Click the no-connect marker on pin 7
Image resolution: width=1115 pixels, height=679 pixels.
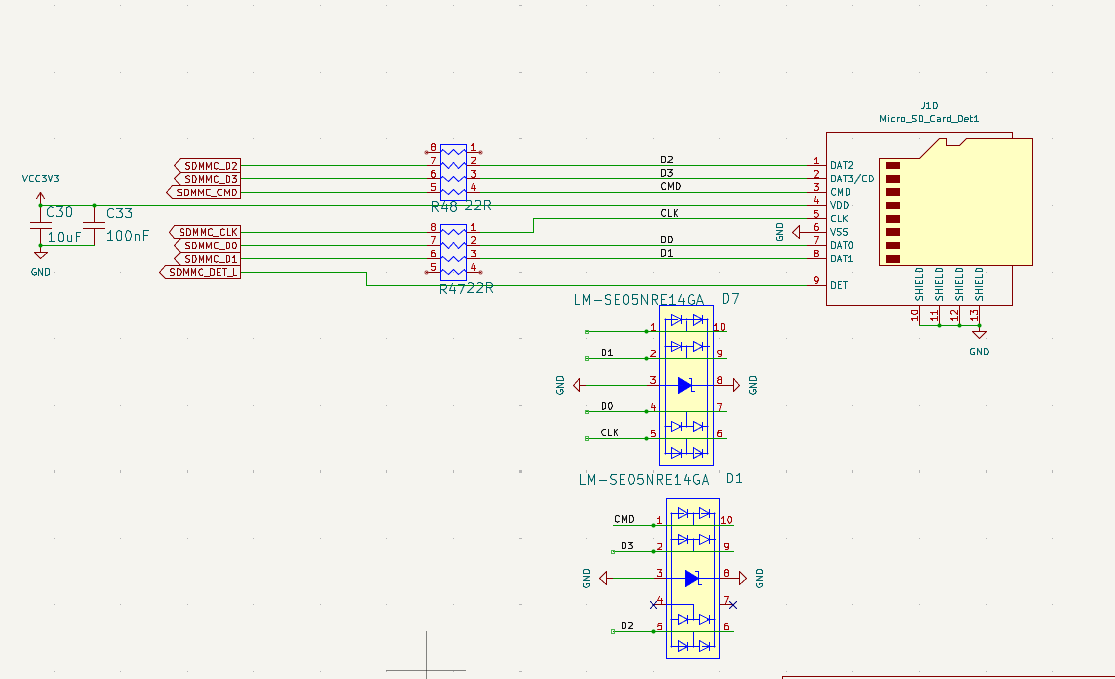732,604
